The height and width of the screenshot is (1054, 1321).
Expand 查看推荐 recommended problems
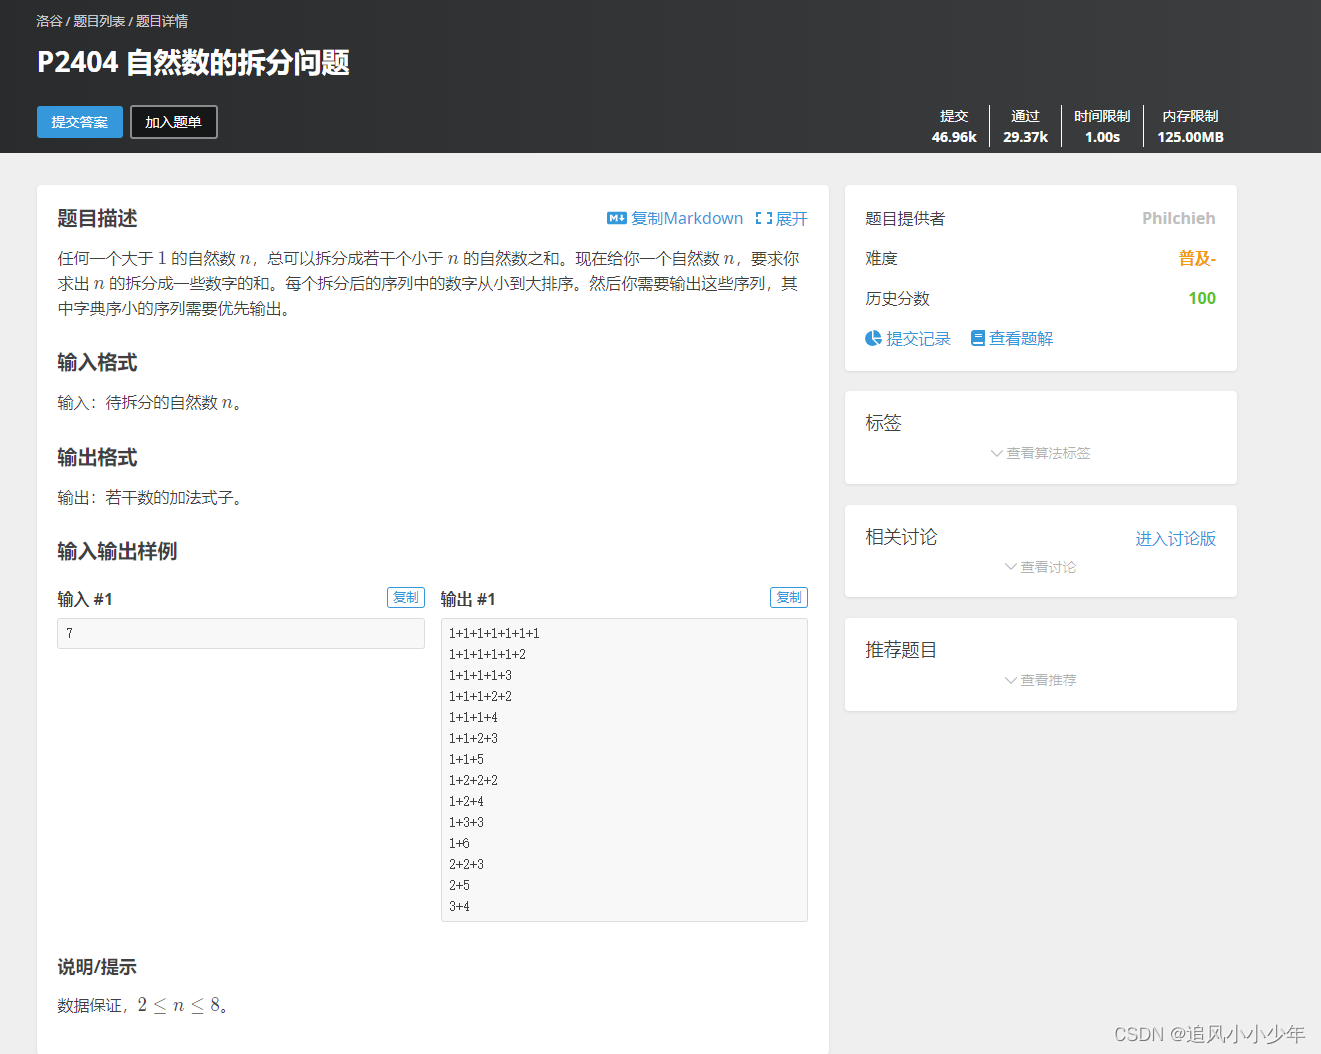pos(1040,680)
